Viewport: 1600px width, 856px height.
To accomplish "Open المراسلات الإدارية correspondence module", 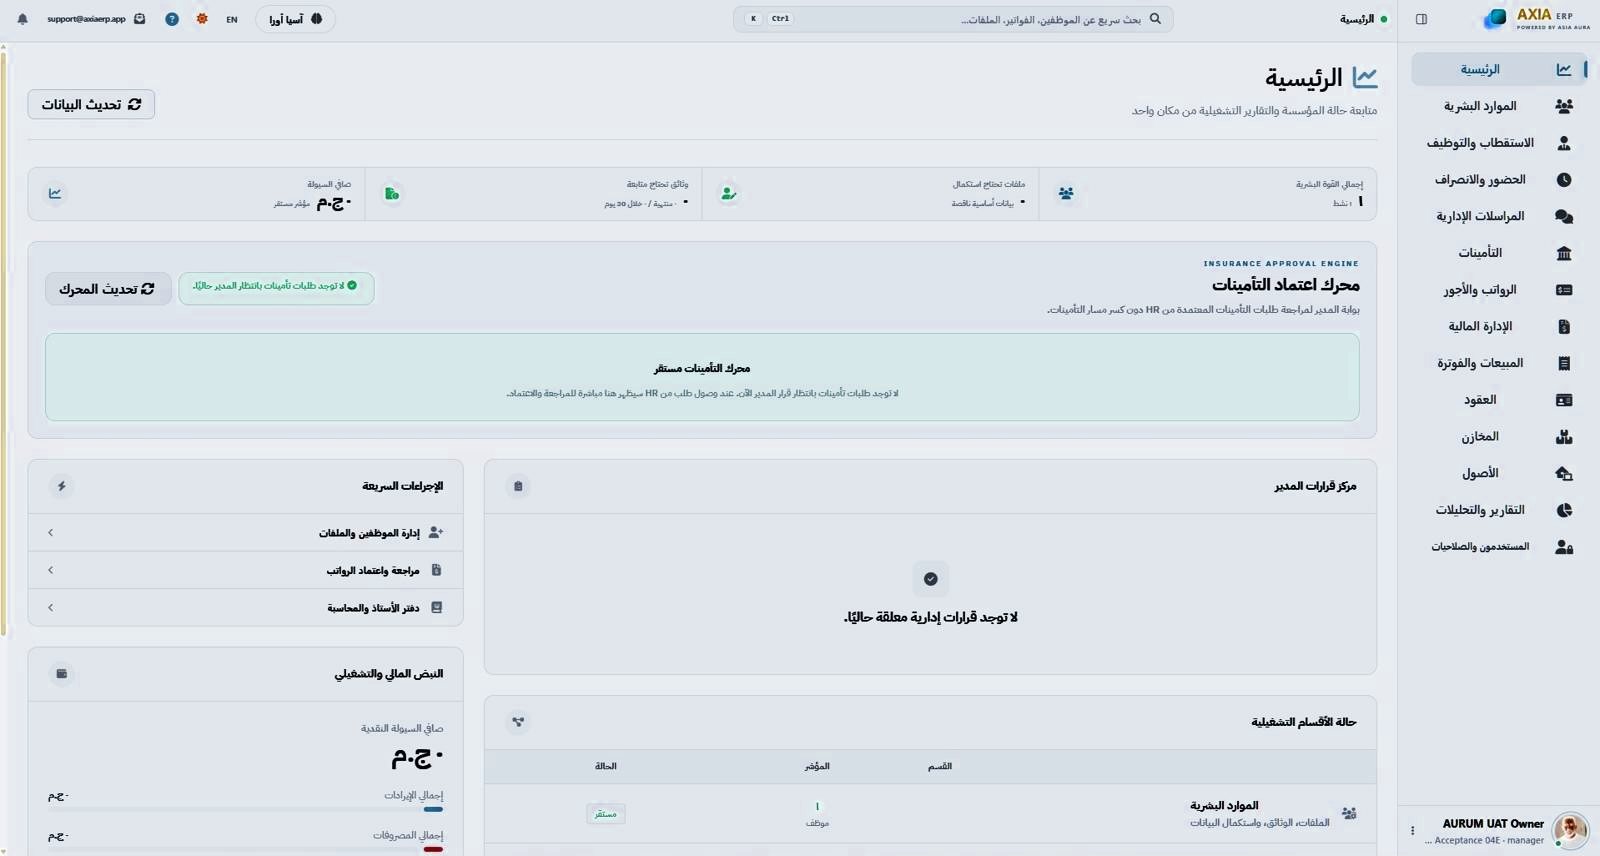I will click(x=1499, y=216).
